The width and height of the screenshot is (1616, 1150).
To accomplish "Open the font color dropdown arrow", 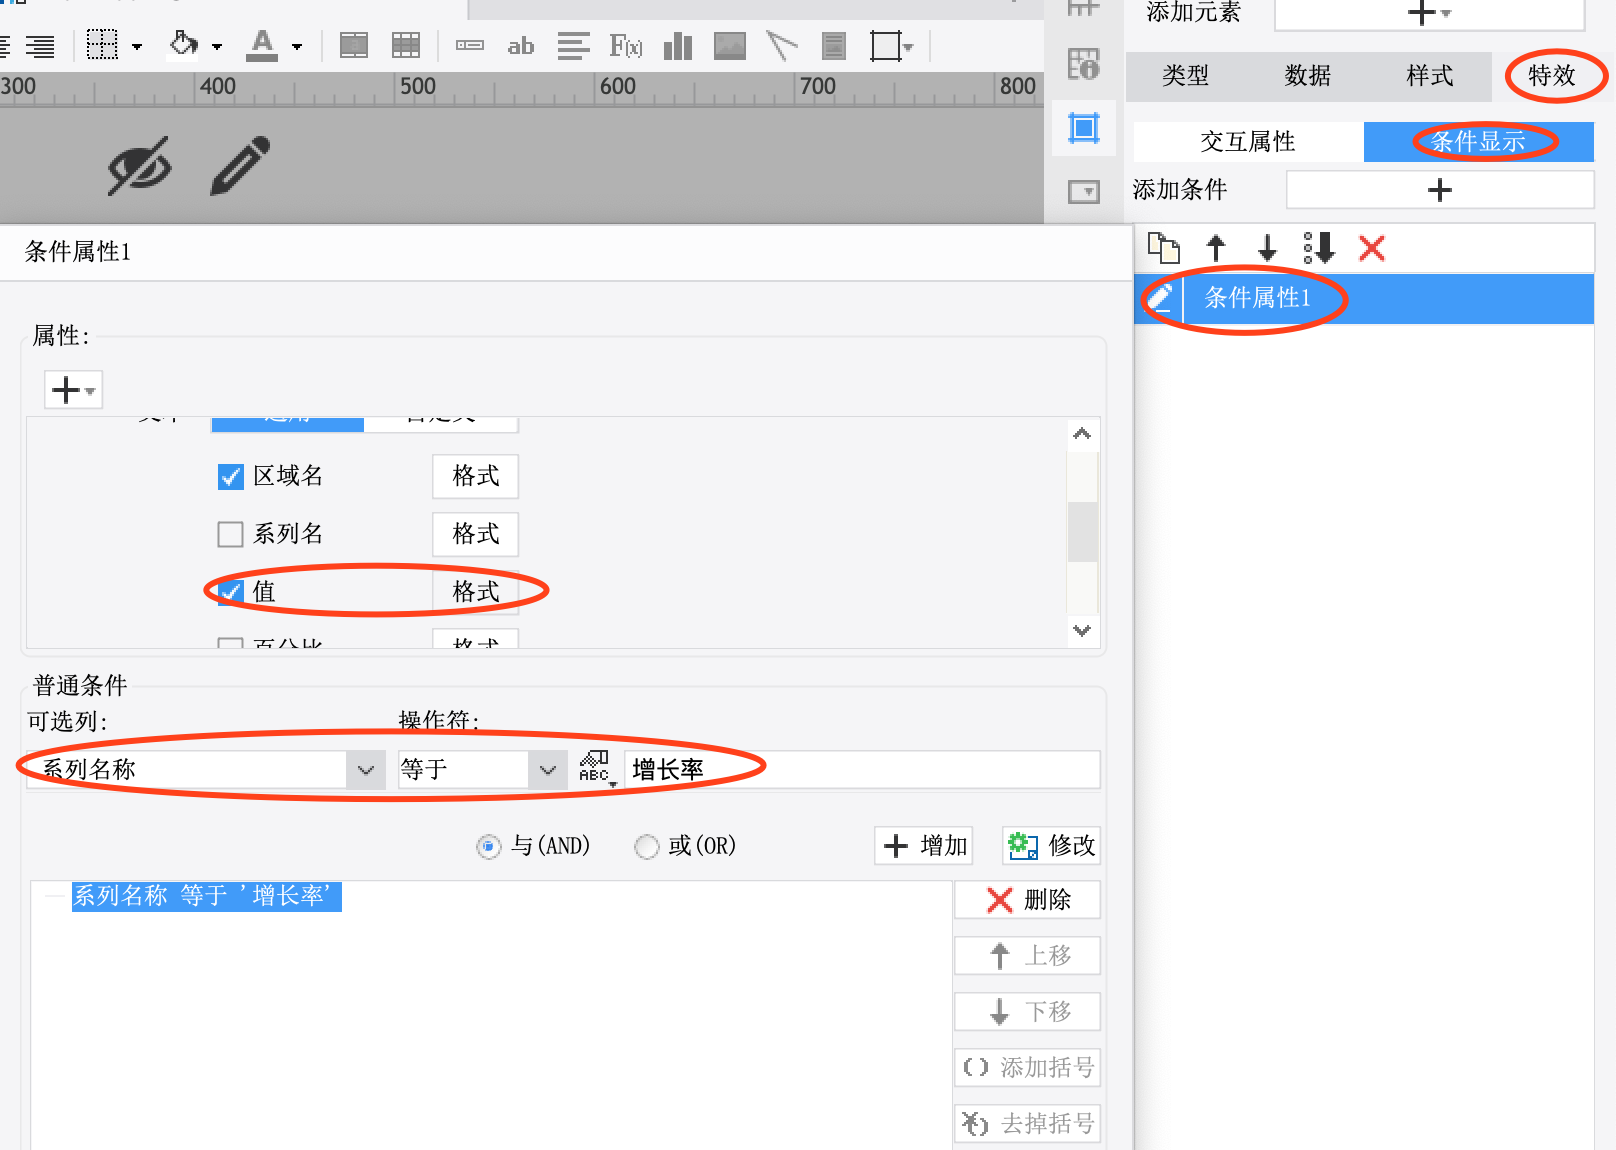I will [x=297, y=46].
